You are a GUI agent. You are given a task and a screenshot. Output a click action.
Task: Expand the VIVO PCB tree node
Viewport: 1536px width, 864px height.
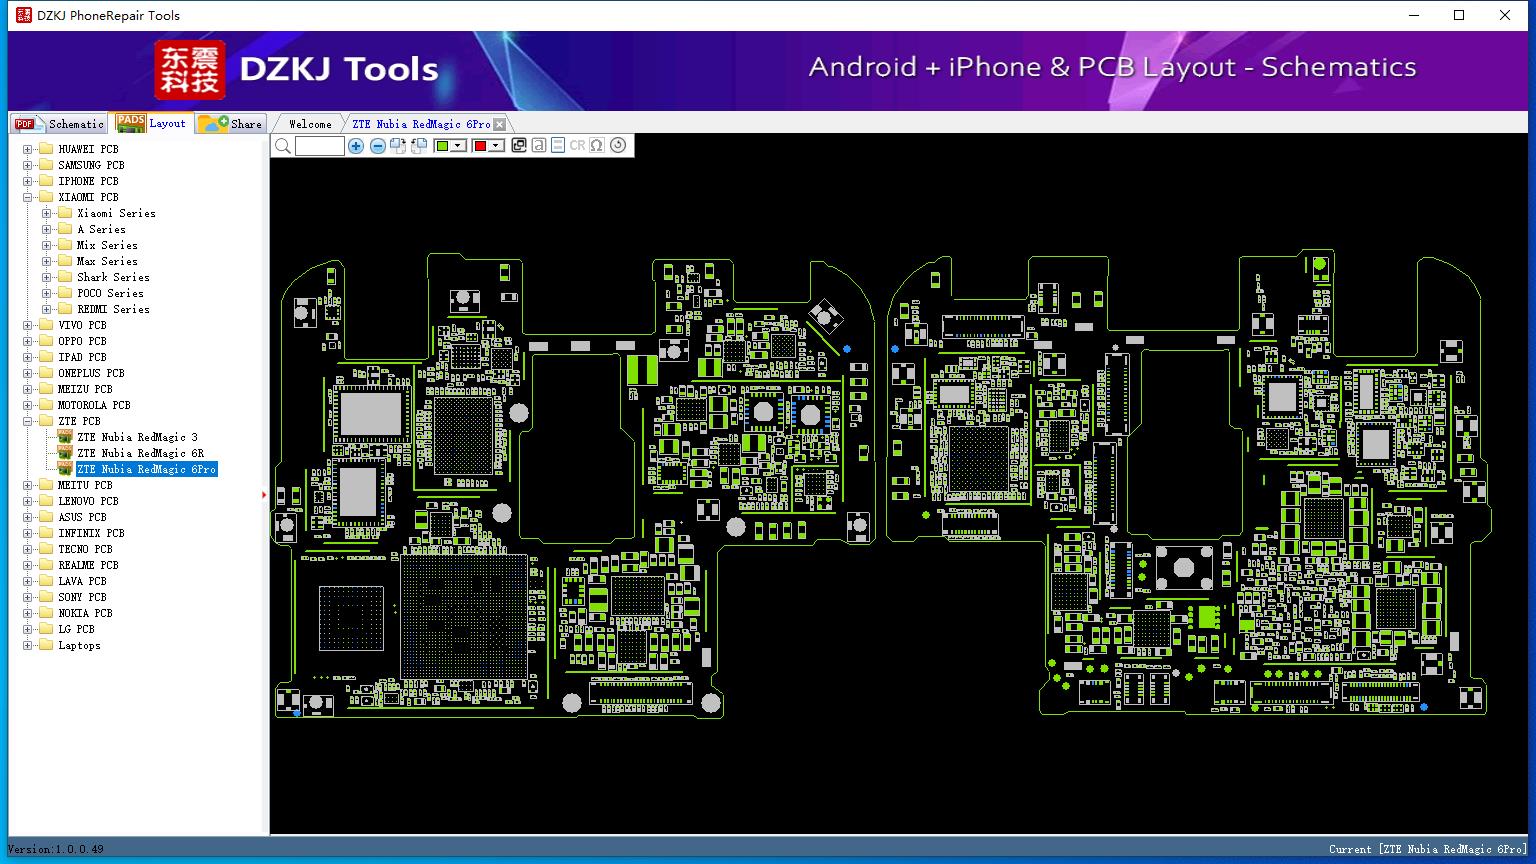[27, 325]
